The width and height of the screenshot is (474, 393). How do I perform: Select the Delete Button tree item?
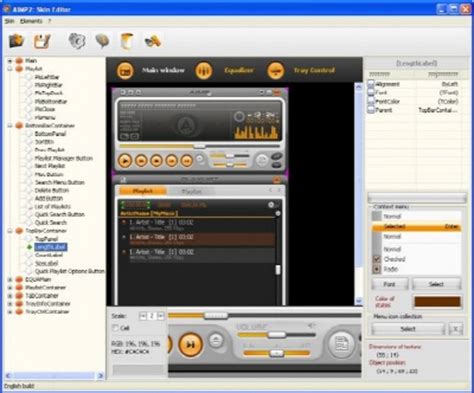52,190
